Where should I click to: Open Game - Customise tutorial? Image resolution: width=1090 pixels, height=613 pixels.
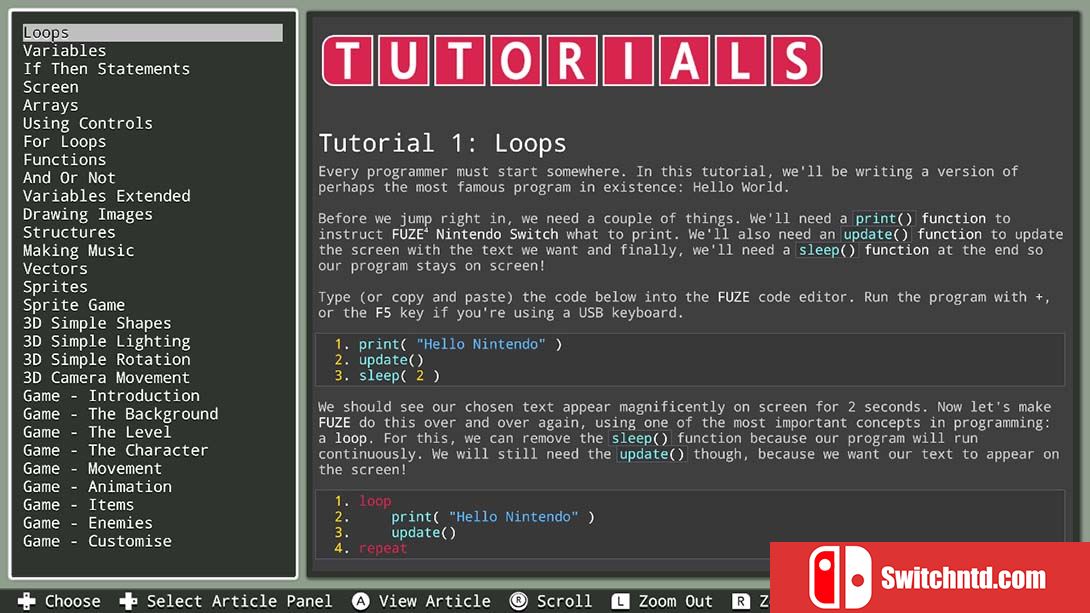pyautogui.click(x=97, y=541)
